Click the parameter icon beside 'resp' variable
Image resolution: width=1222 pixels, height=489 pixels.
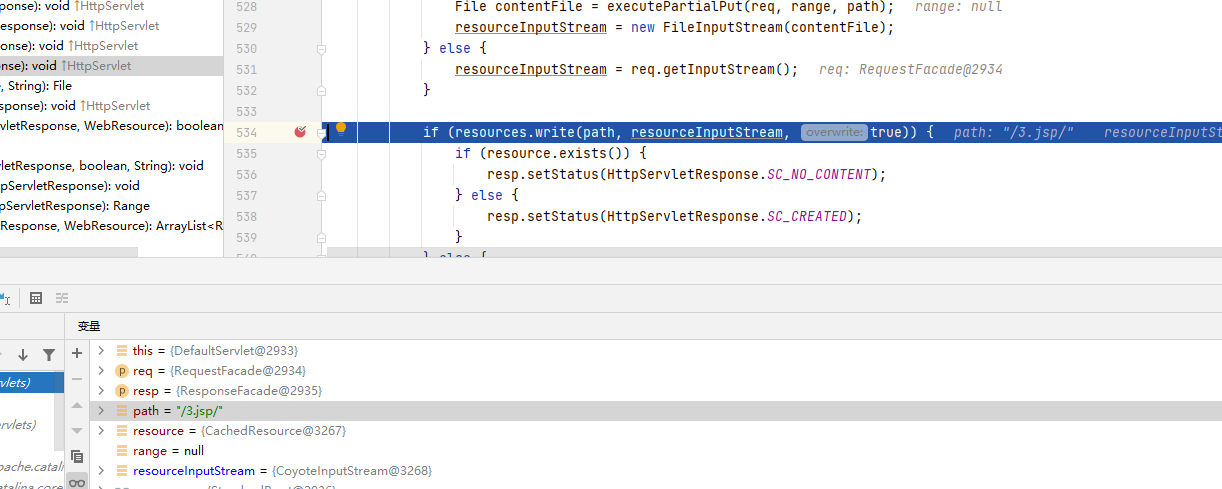point(122,391)
